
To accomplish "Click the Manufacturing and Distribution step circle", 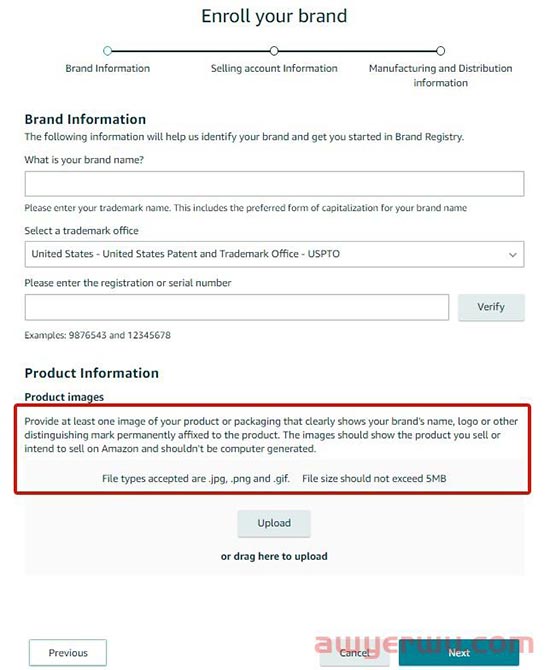I will pos(440,51).
